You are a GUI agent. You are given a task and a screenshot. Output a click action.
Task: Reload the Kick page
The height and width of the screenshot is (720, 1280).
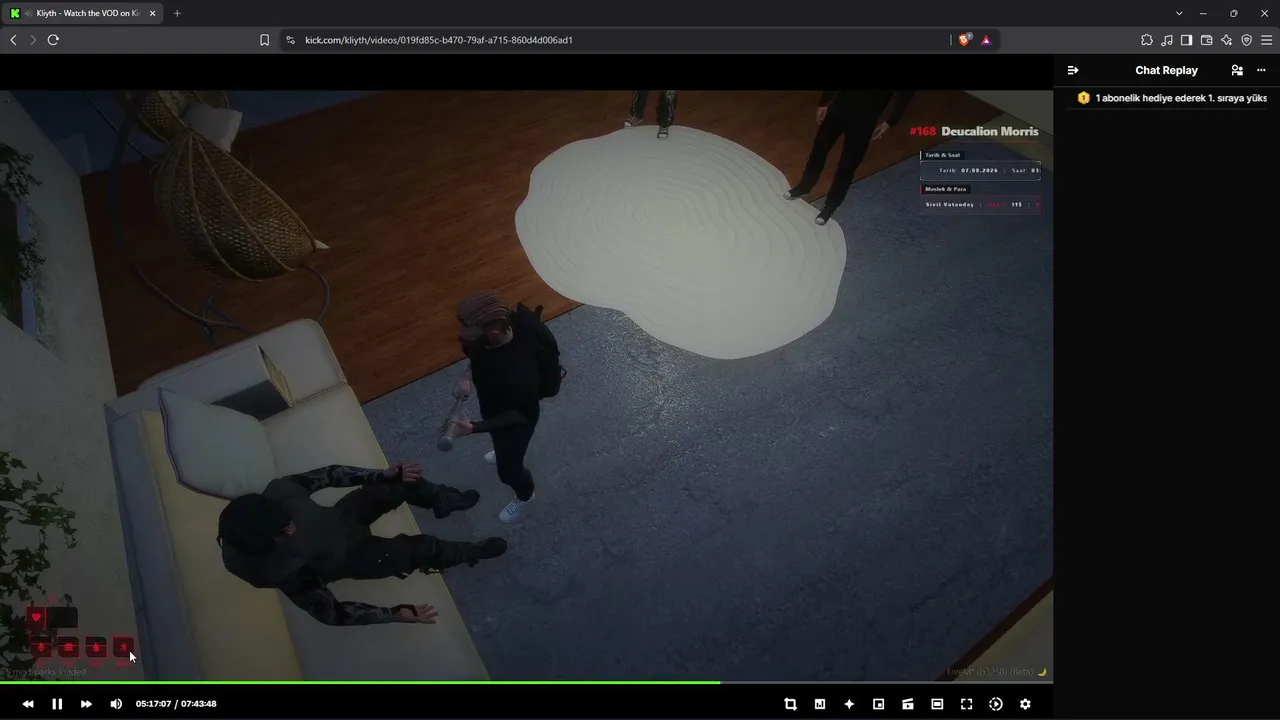tap(53, 40)
